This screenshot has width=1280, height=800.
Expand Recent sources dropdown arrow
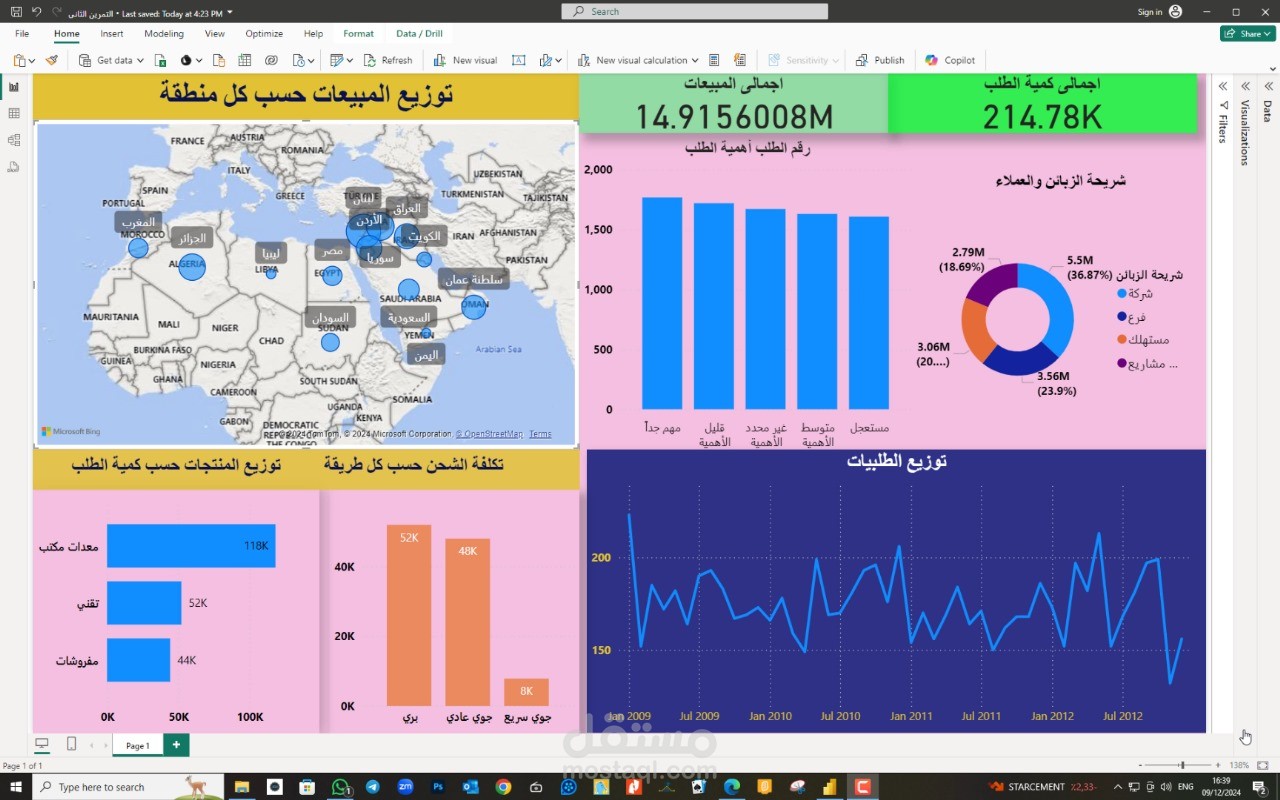(x=312, y=61)
